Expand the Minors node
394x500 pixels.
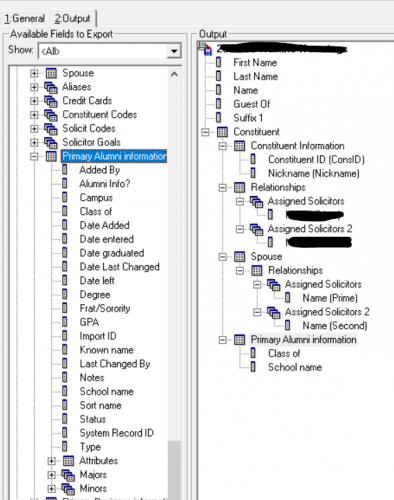pyautogui.click(x=51, y=489)
